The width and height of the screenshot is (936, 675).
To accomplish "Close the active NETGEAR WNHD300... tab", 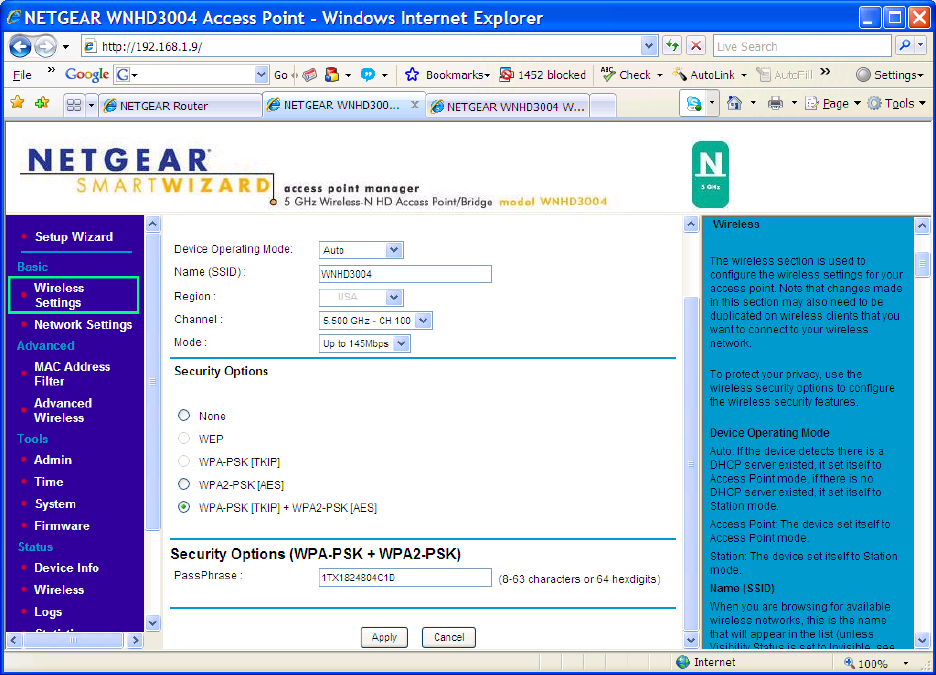I will click(x=414, y=104).
